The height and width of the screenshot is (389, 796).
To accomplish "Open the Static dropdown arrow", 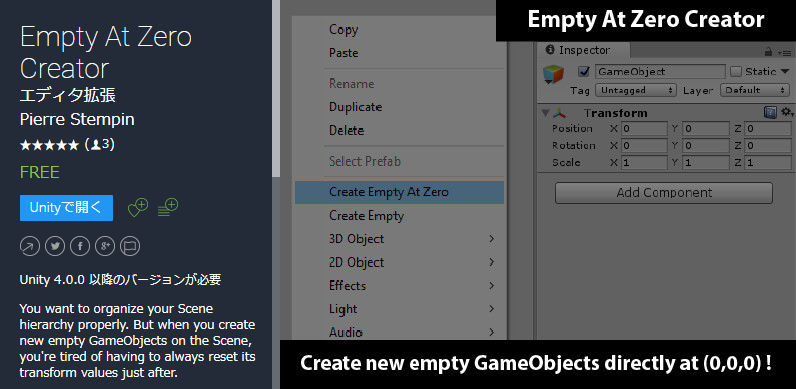I will pos(785,72).
